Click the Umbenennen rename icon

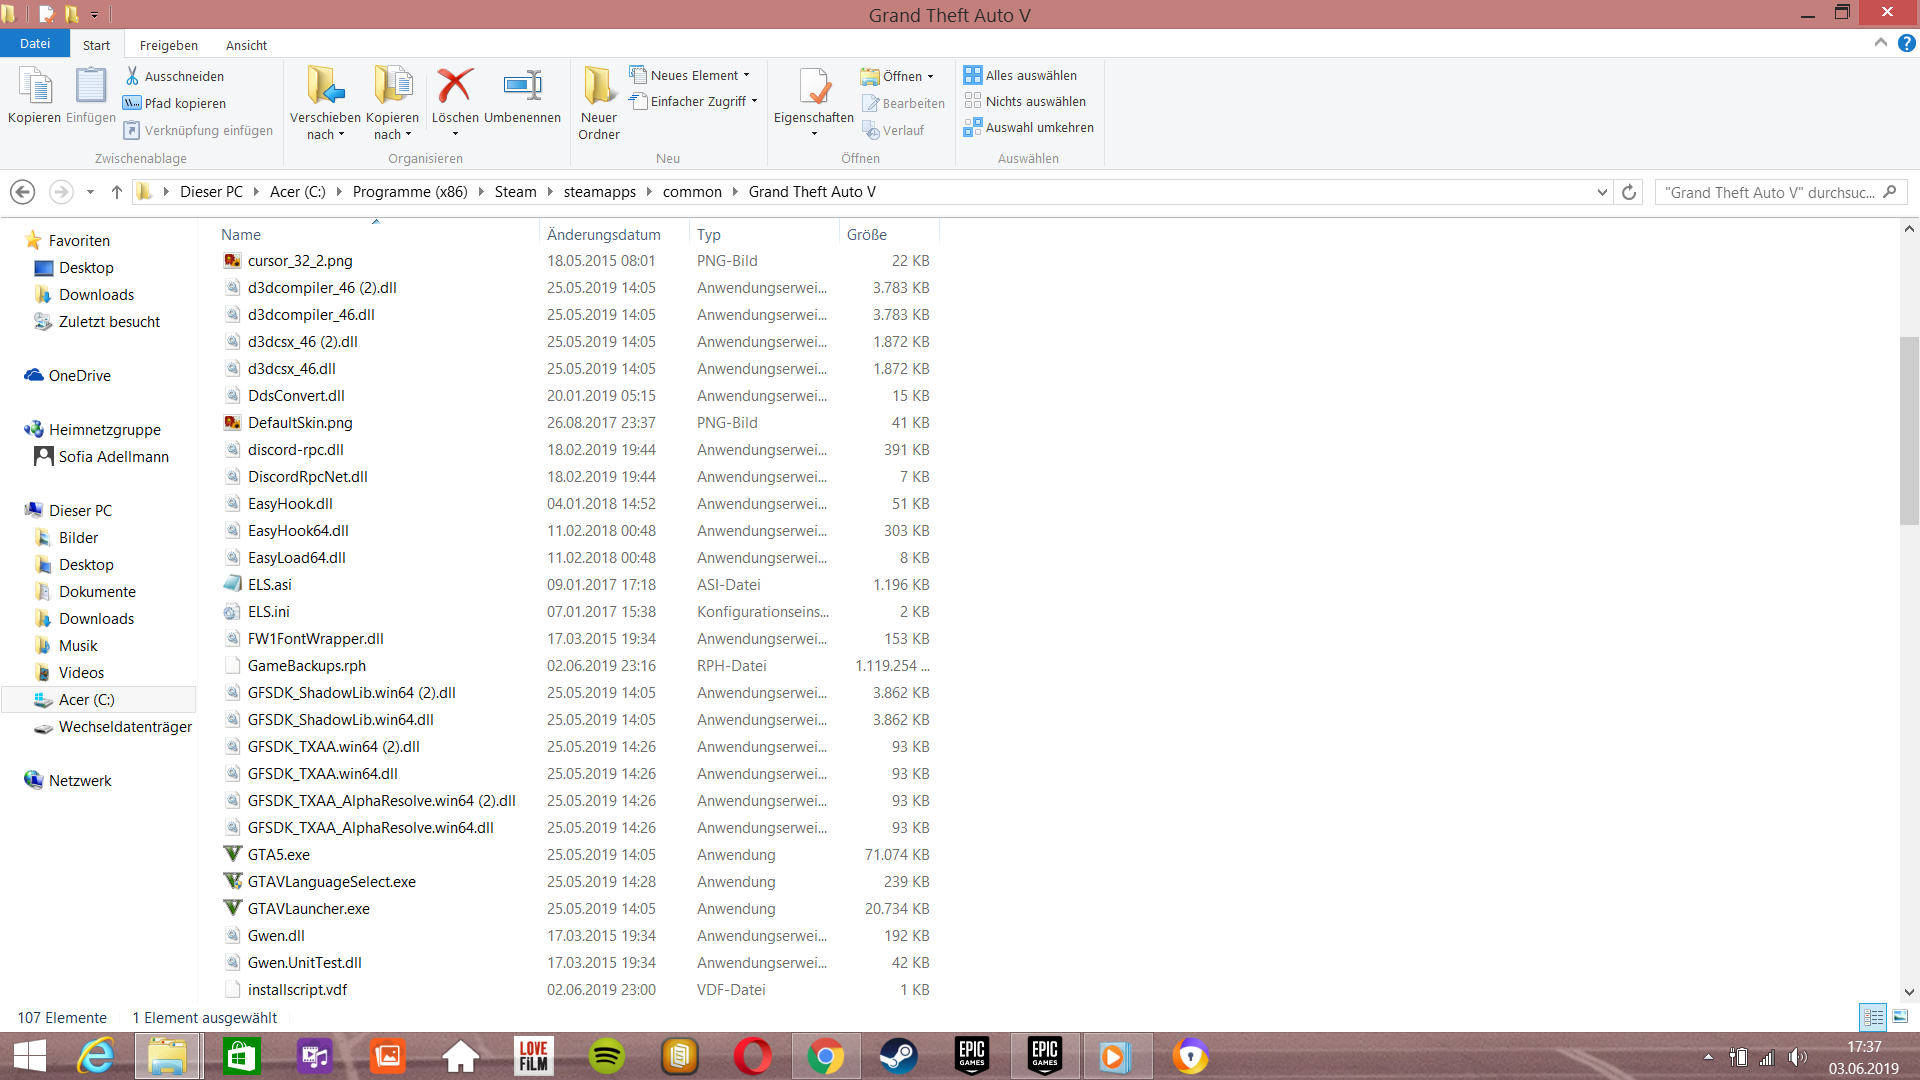coord(522,86)
